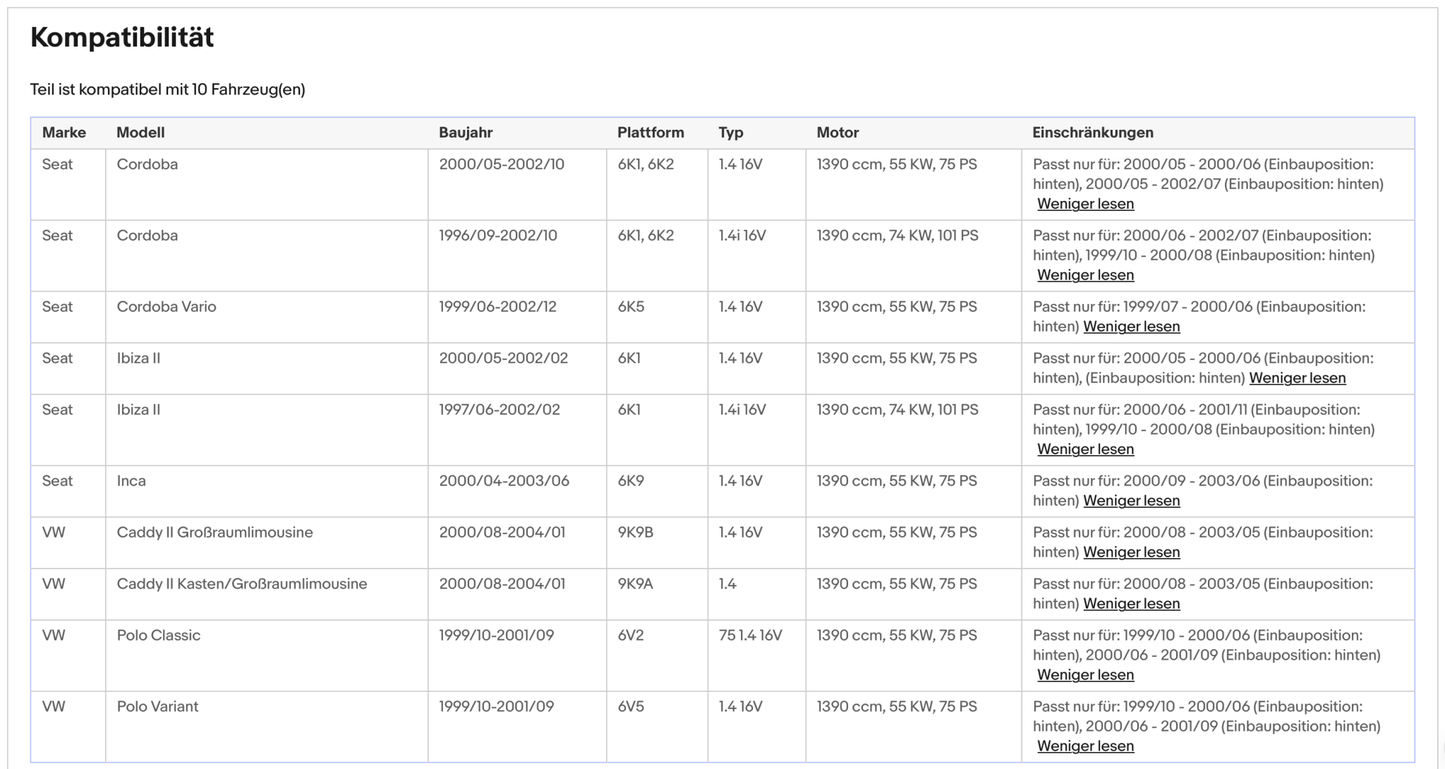Click the 'Einschränkungen' column header
The width and height of the screenshot is (1445, 769).
(x=1093, y=133)
